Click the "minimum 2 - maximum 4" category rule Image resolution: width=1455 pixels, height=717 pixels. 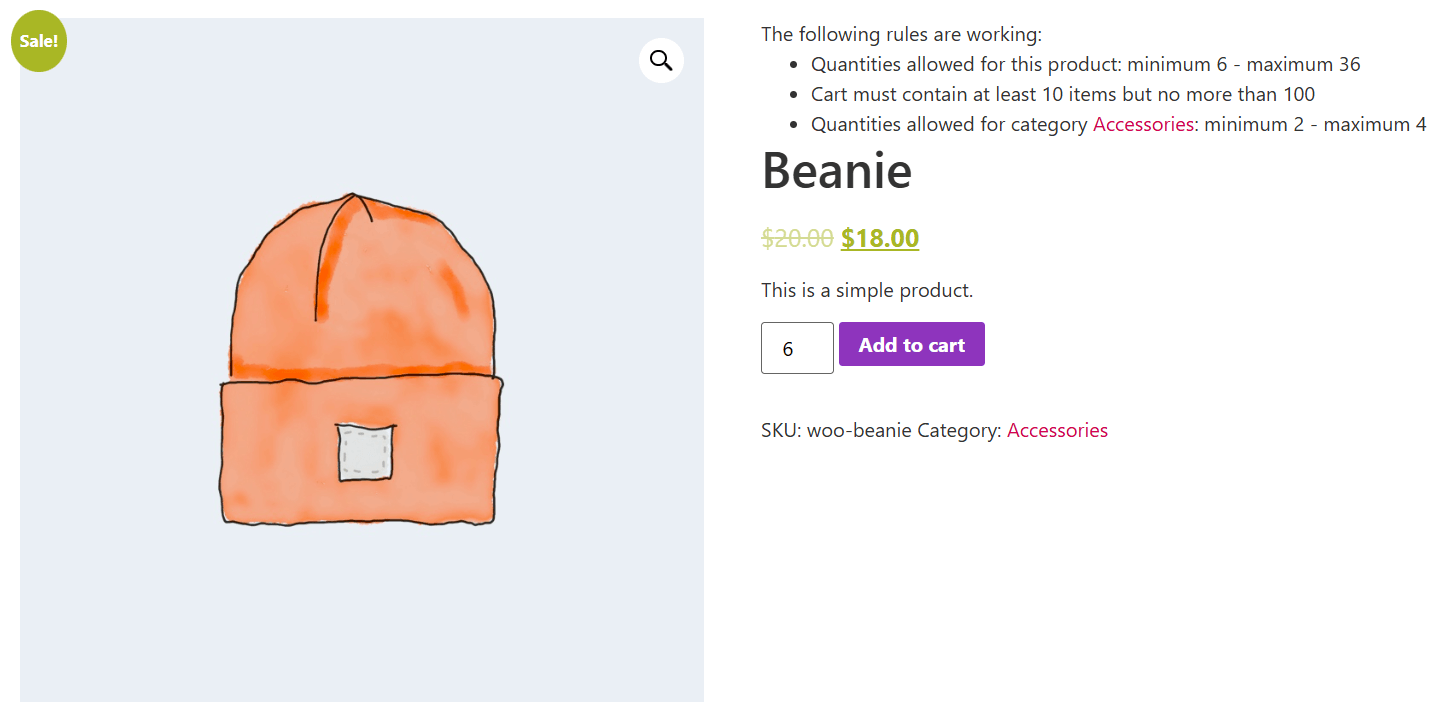1315,124
